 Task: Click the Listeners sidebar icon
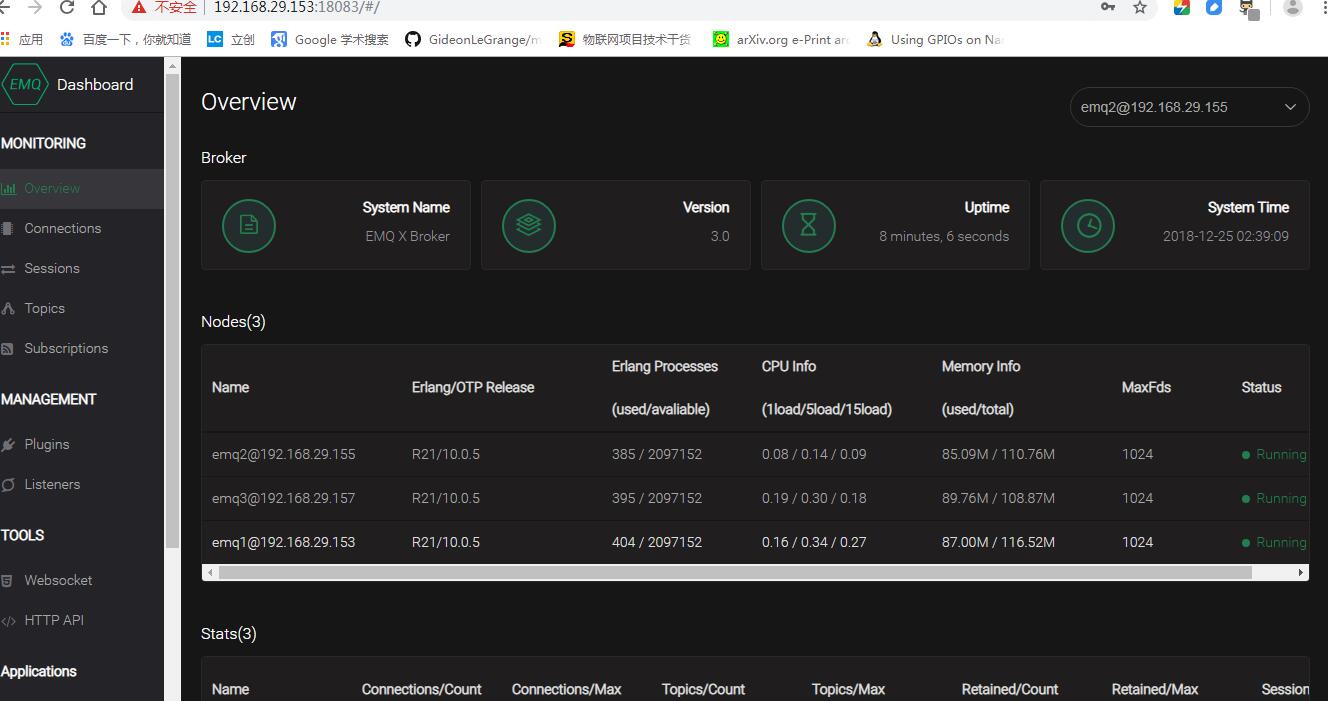8,485
